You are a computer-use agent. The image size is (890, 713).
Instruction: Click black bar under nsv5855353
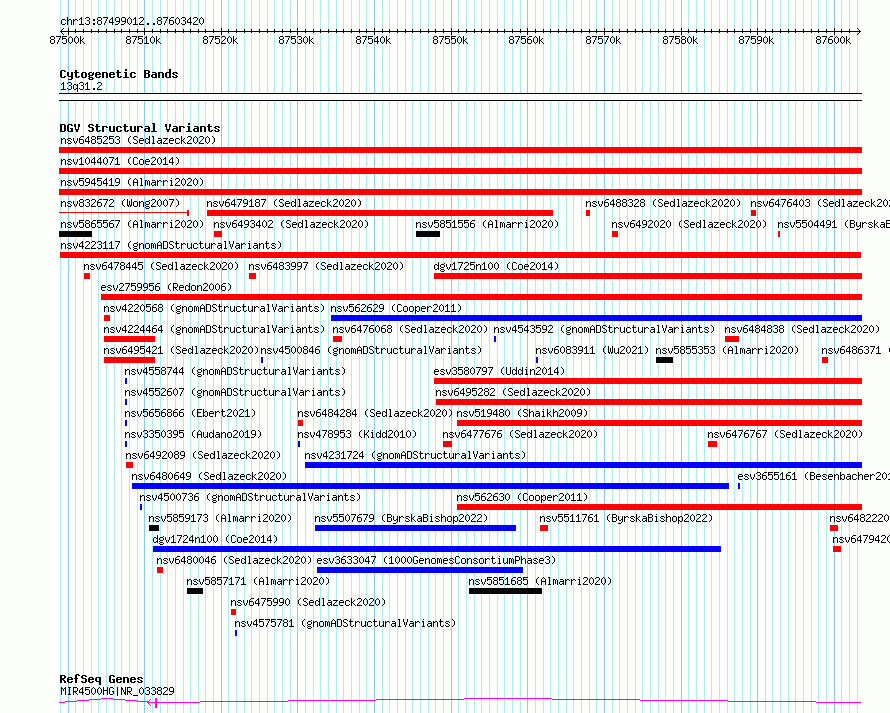(665, 360)
